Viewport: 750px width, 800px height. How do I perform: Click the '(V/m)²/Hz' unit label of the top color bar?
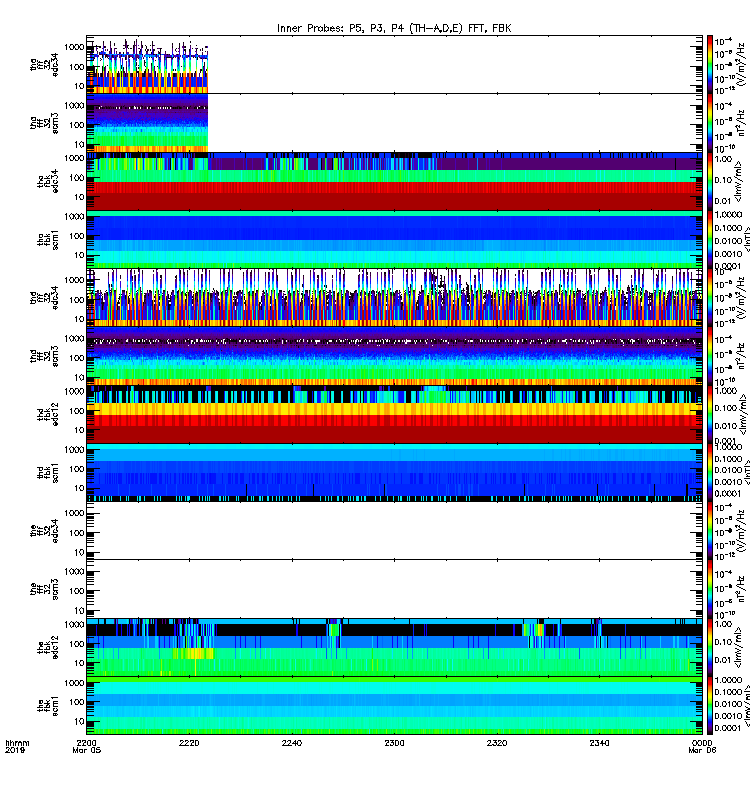tap(743, 64)
